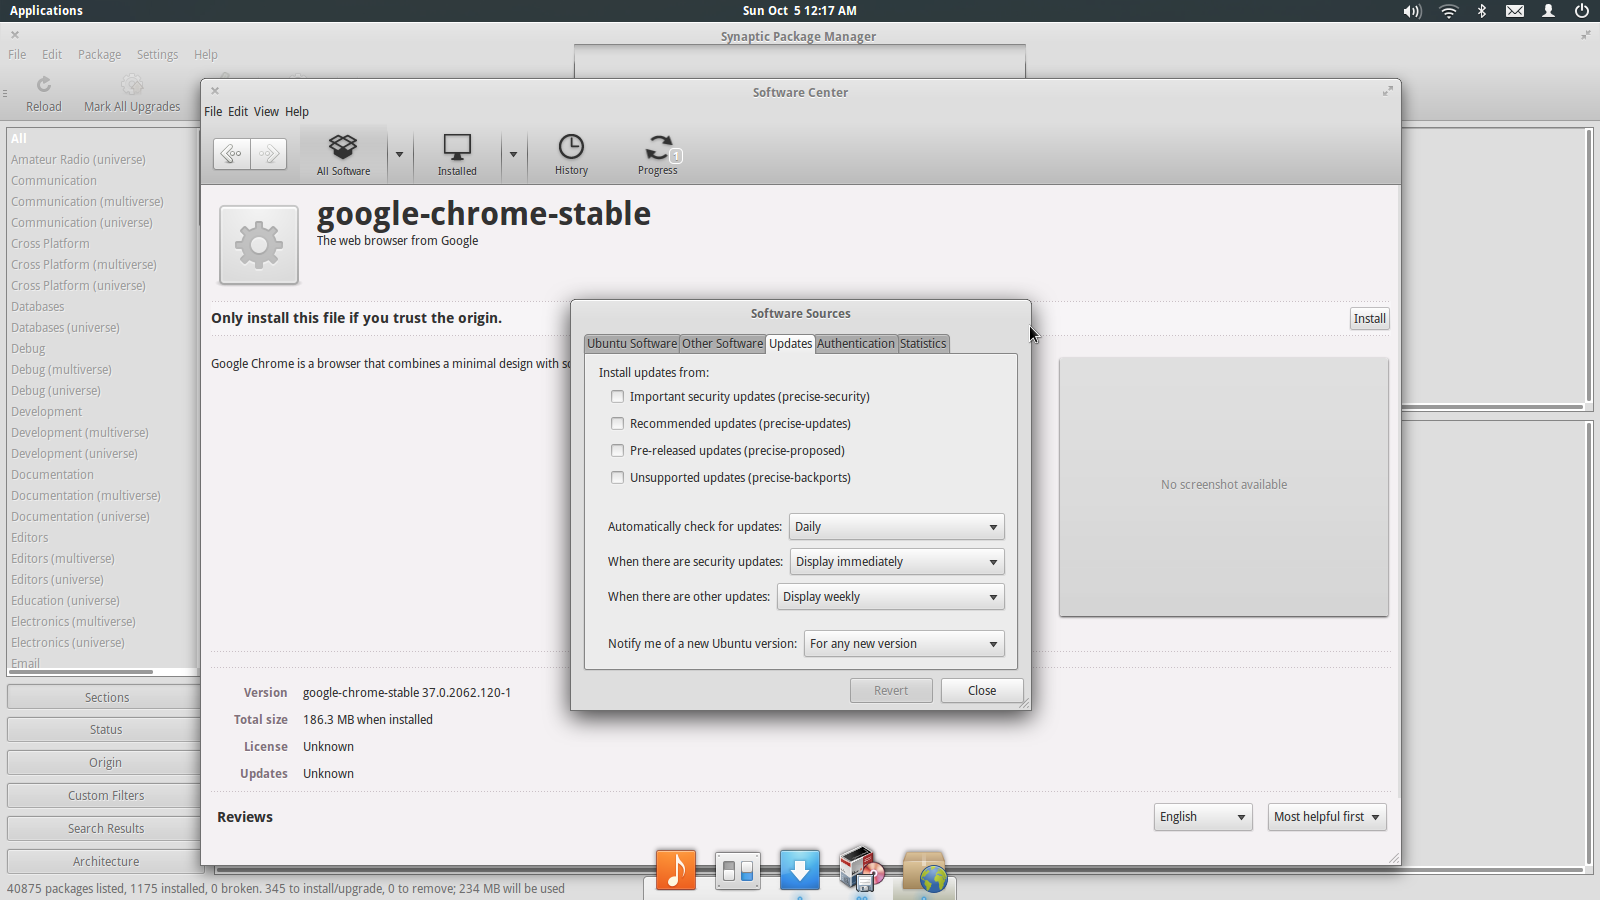Viewport: 1600px width, 900px height.
Task: Open the Synaptic Settings menu
Action: pyautogui.click(x=157, y=55)
